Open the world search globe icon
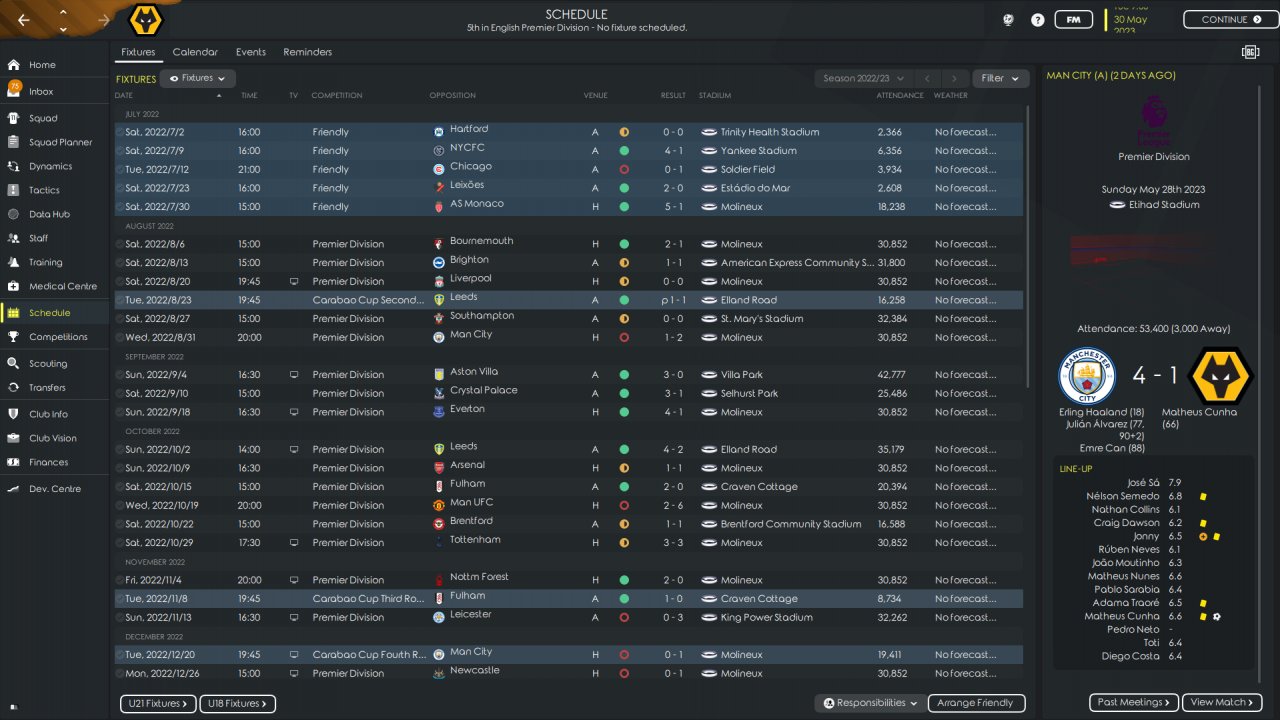The width and height of the screenshot is (1280, 720). tap(1010, 20)
